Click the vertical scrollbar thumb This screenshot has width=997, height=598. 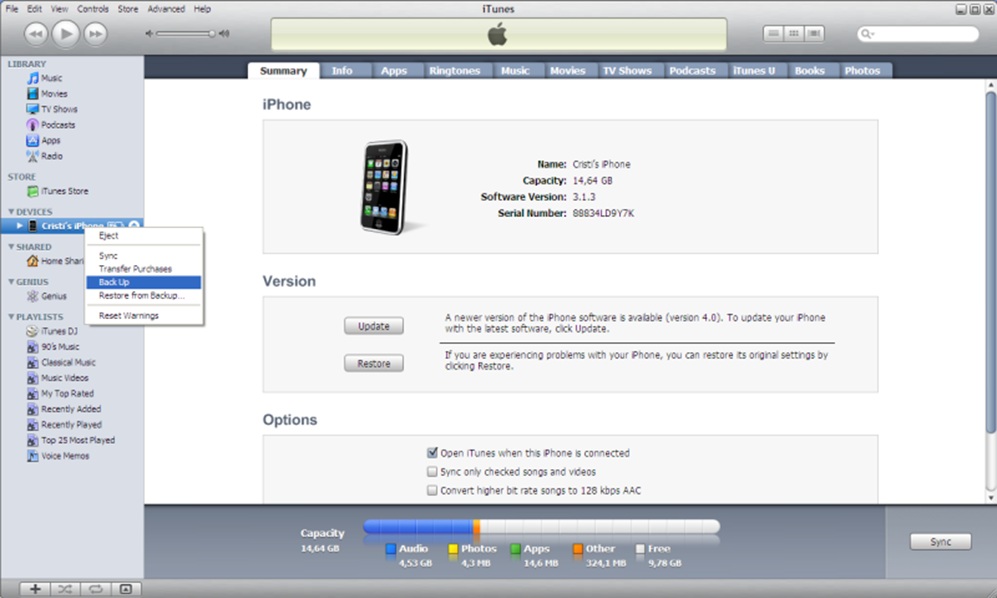coord(991,263)
